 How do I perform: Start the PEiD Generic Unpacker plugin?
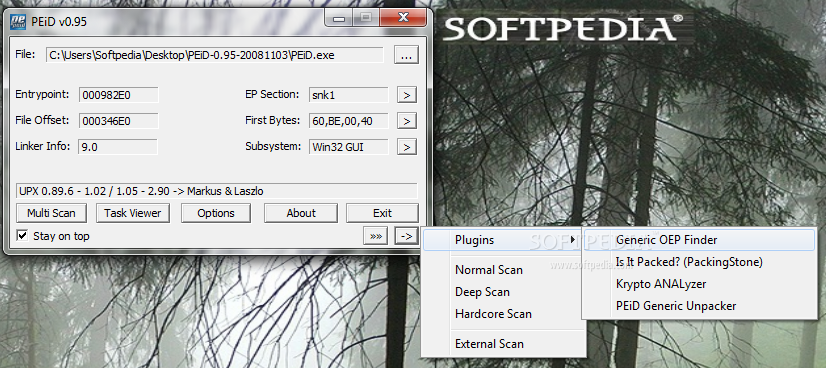click(700, 306)
